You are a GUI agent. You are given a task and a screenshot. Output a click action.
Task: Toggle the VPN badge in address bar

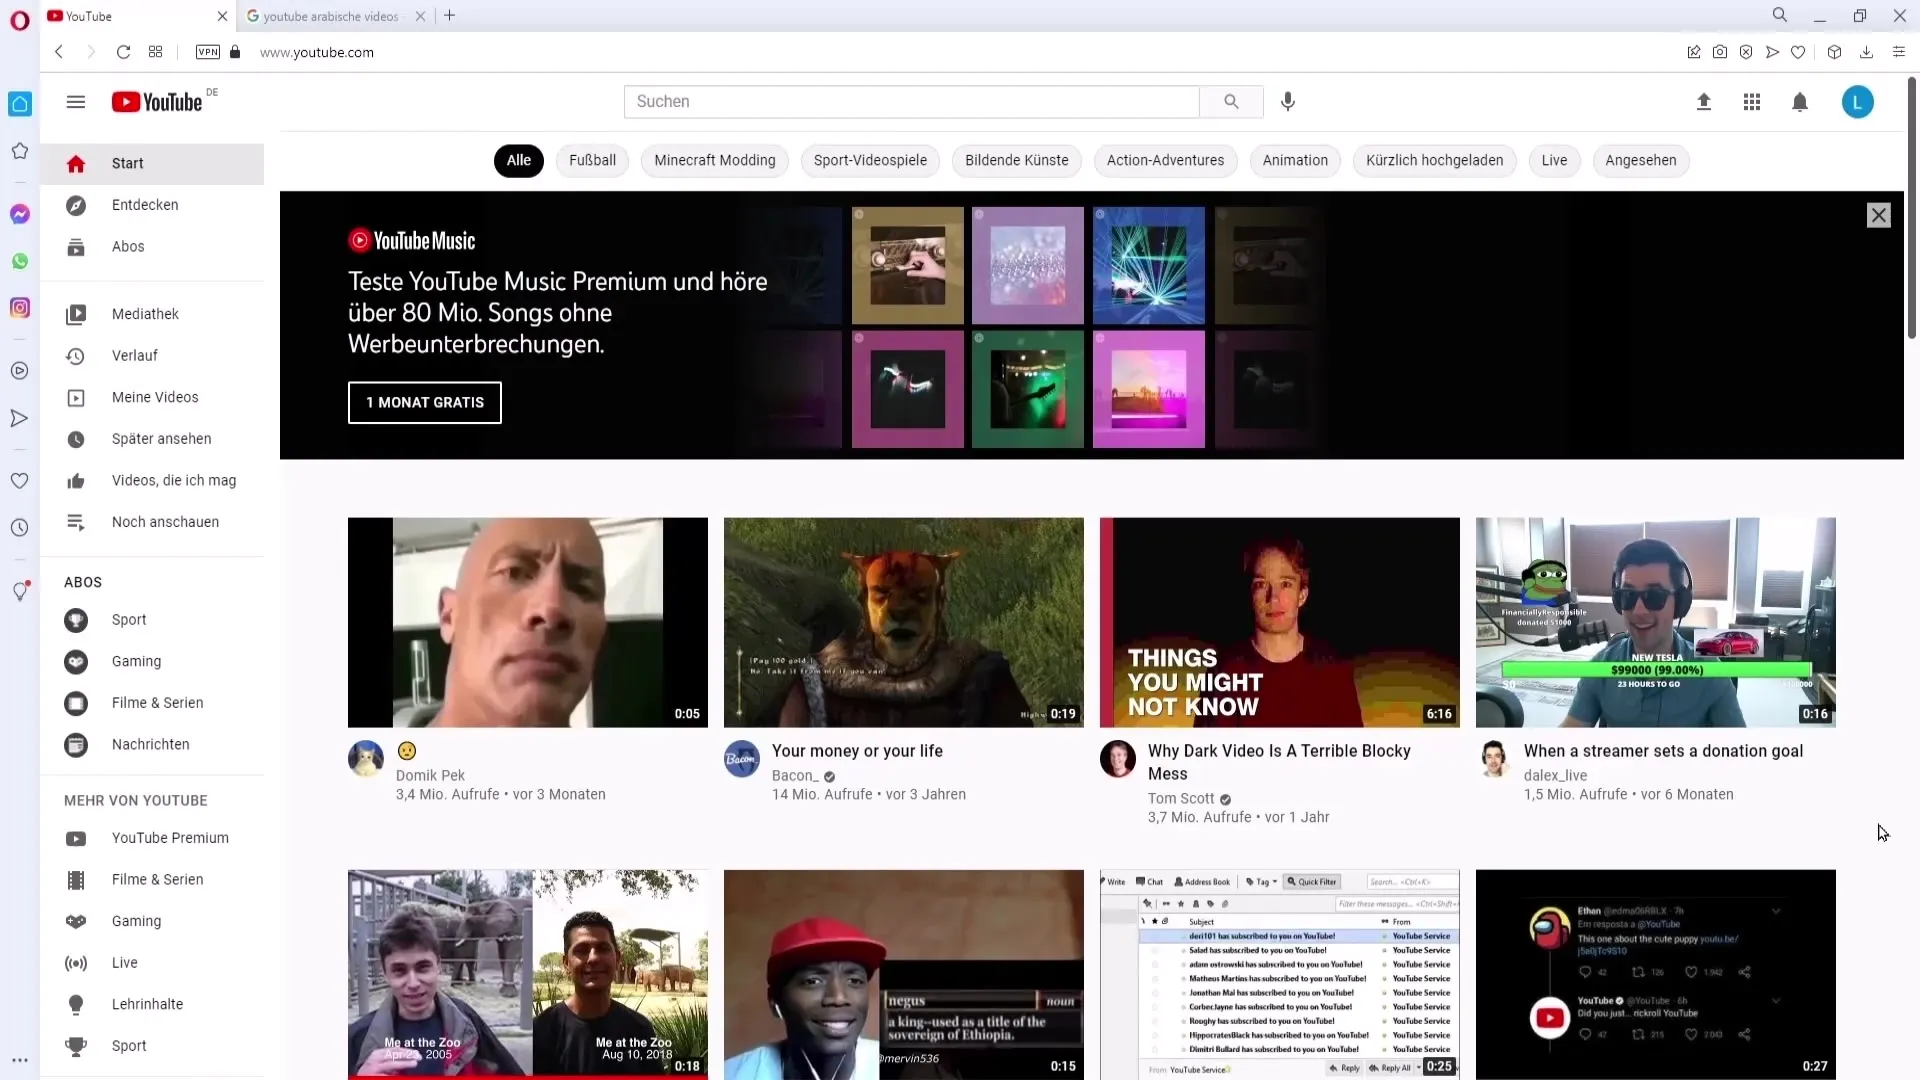click(208, 52)
